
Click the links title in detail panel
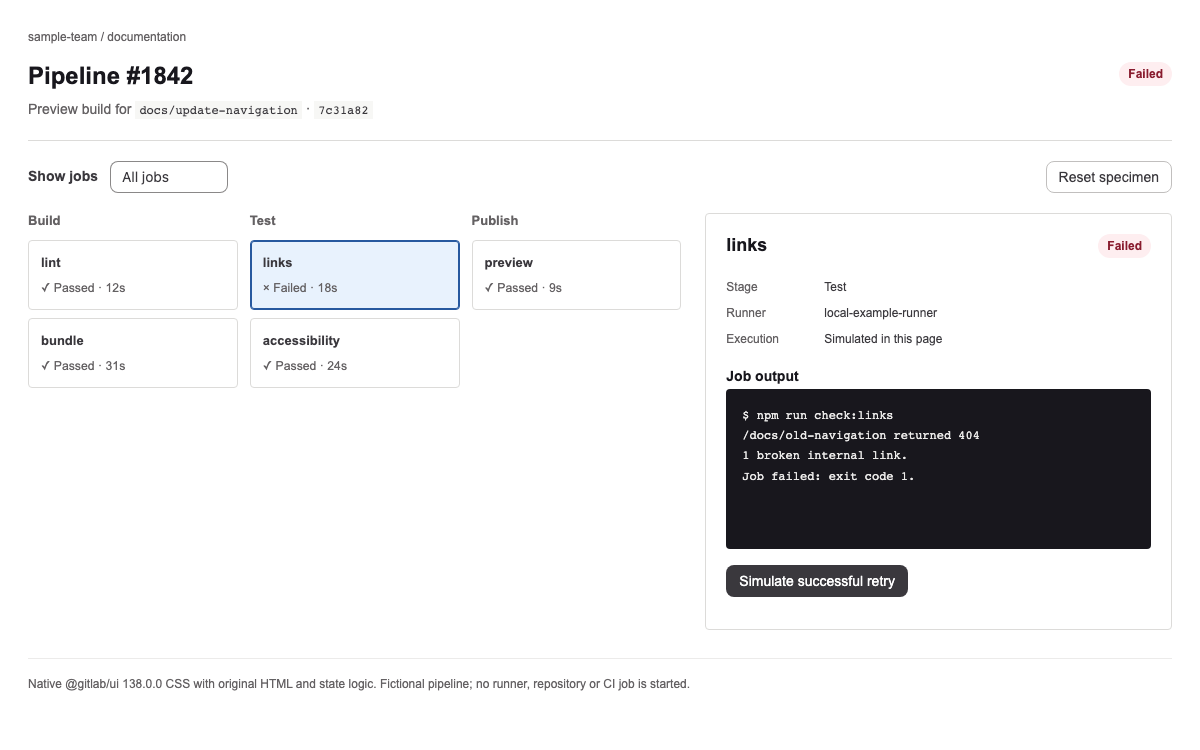tap(747, 245)
